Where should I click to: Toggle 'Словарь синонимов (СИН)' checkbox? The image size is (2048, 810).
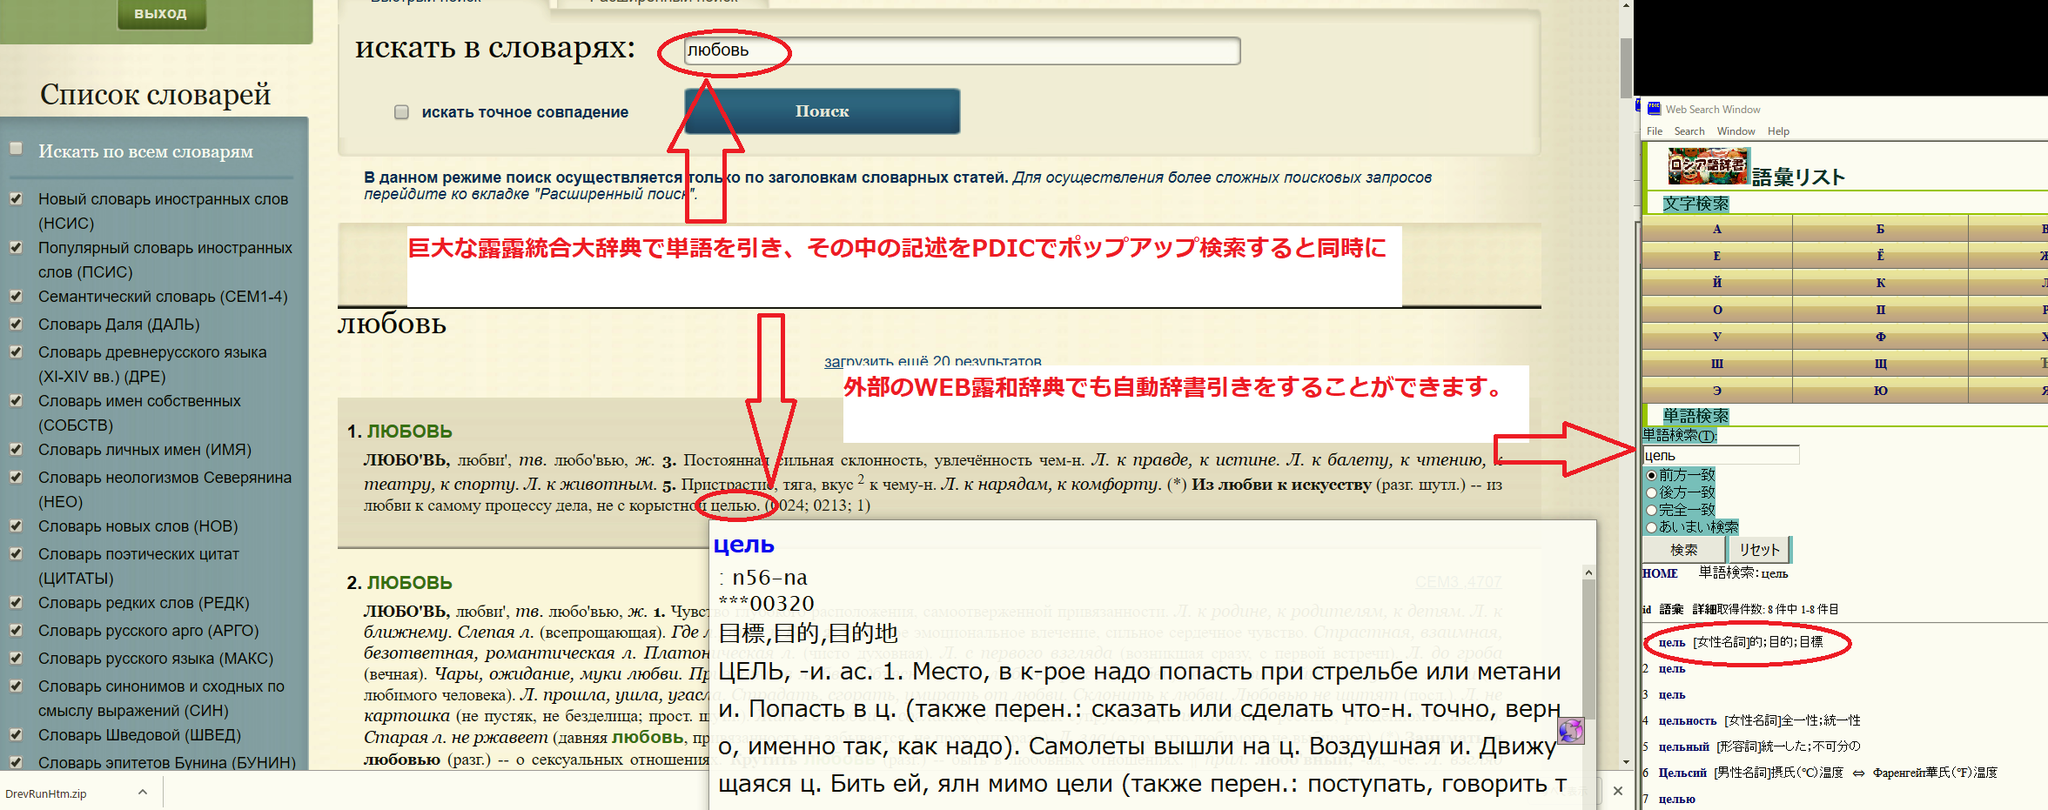[x=16, y=686]
